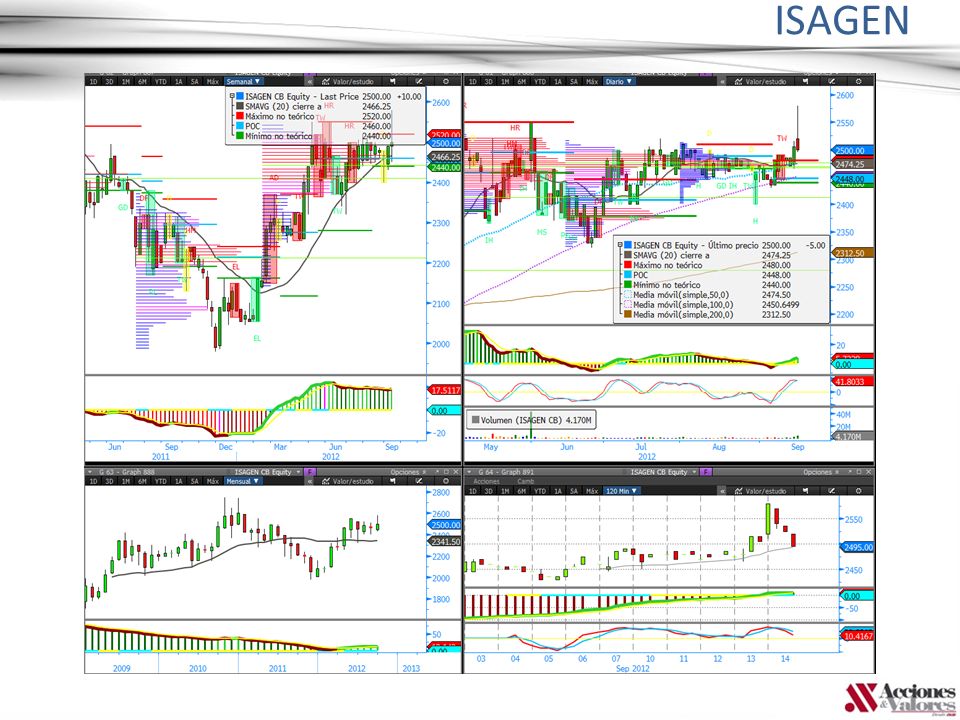Collapse toolbar with « arrows in the Diario chart
960x720 pixels.
(x=722, y=81)
